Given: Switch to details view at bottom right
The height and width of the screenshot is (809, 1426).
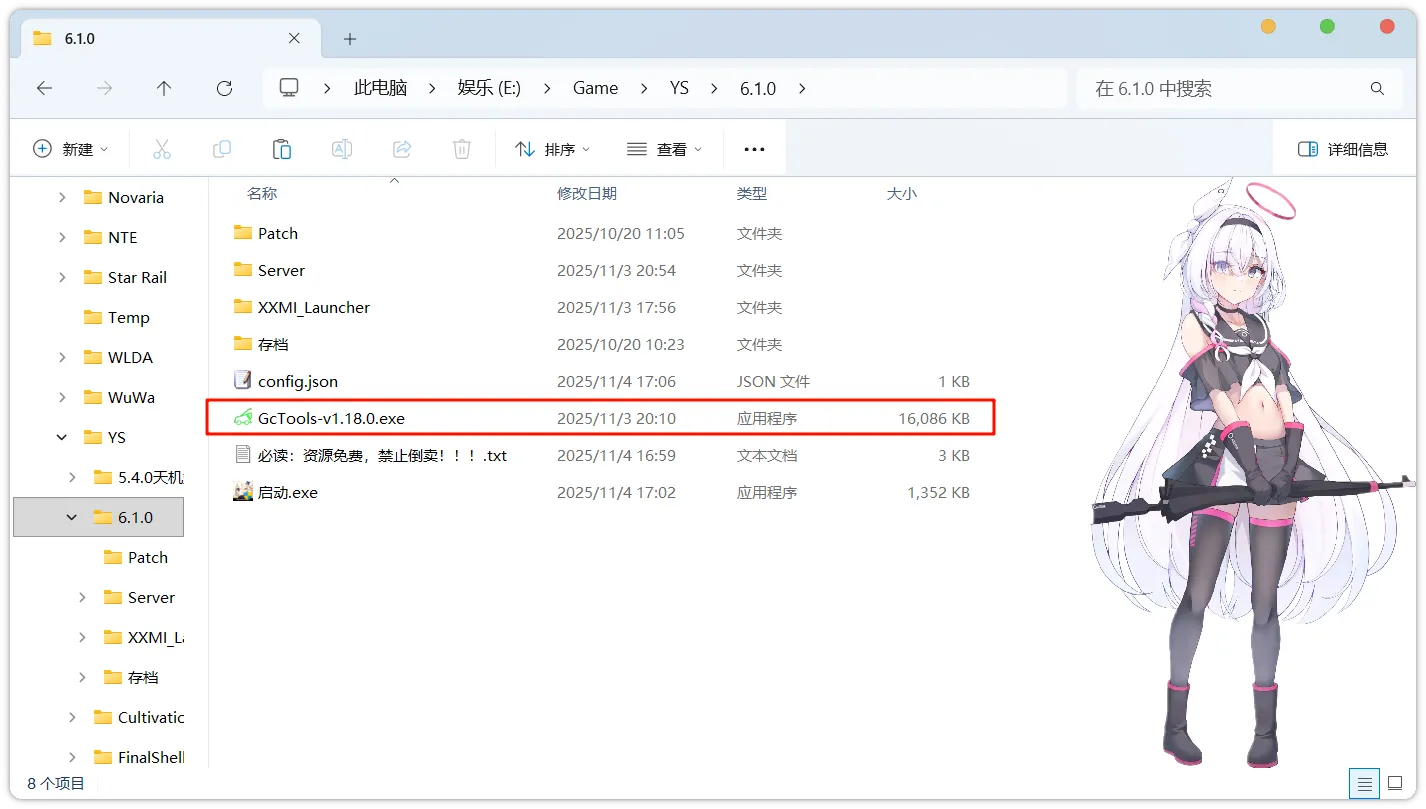Looking at the screenshot, I should pos(1364,783).
